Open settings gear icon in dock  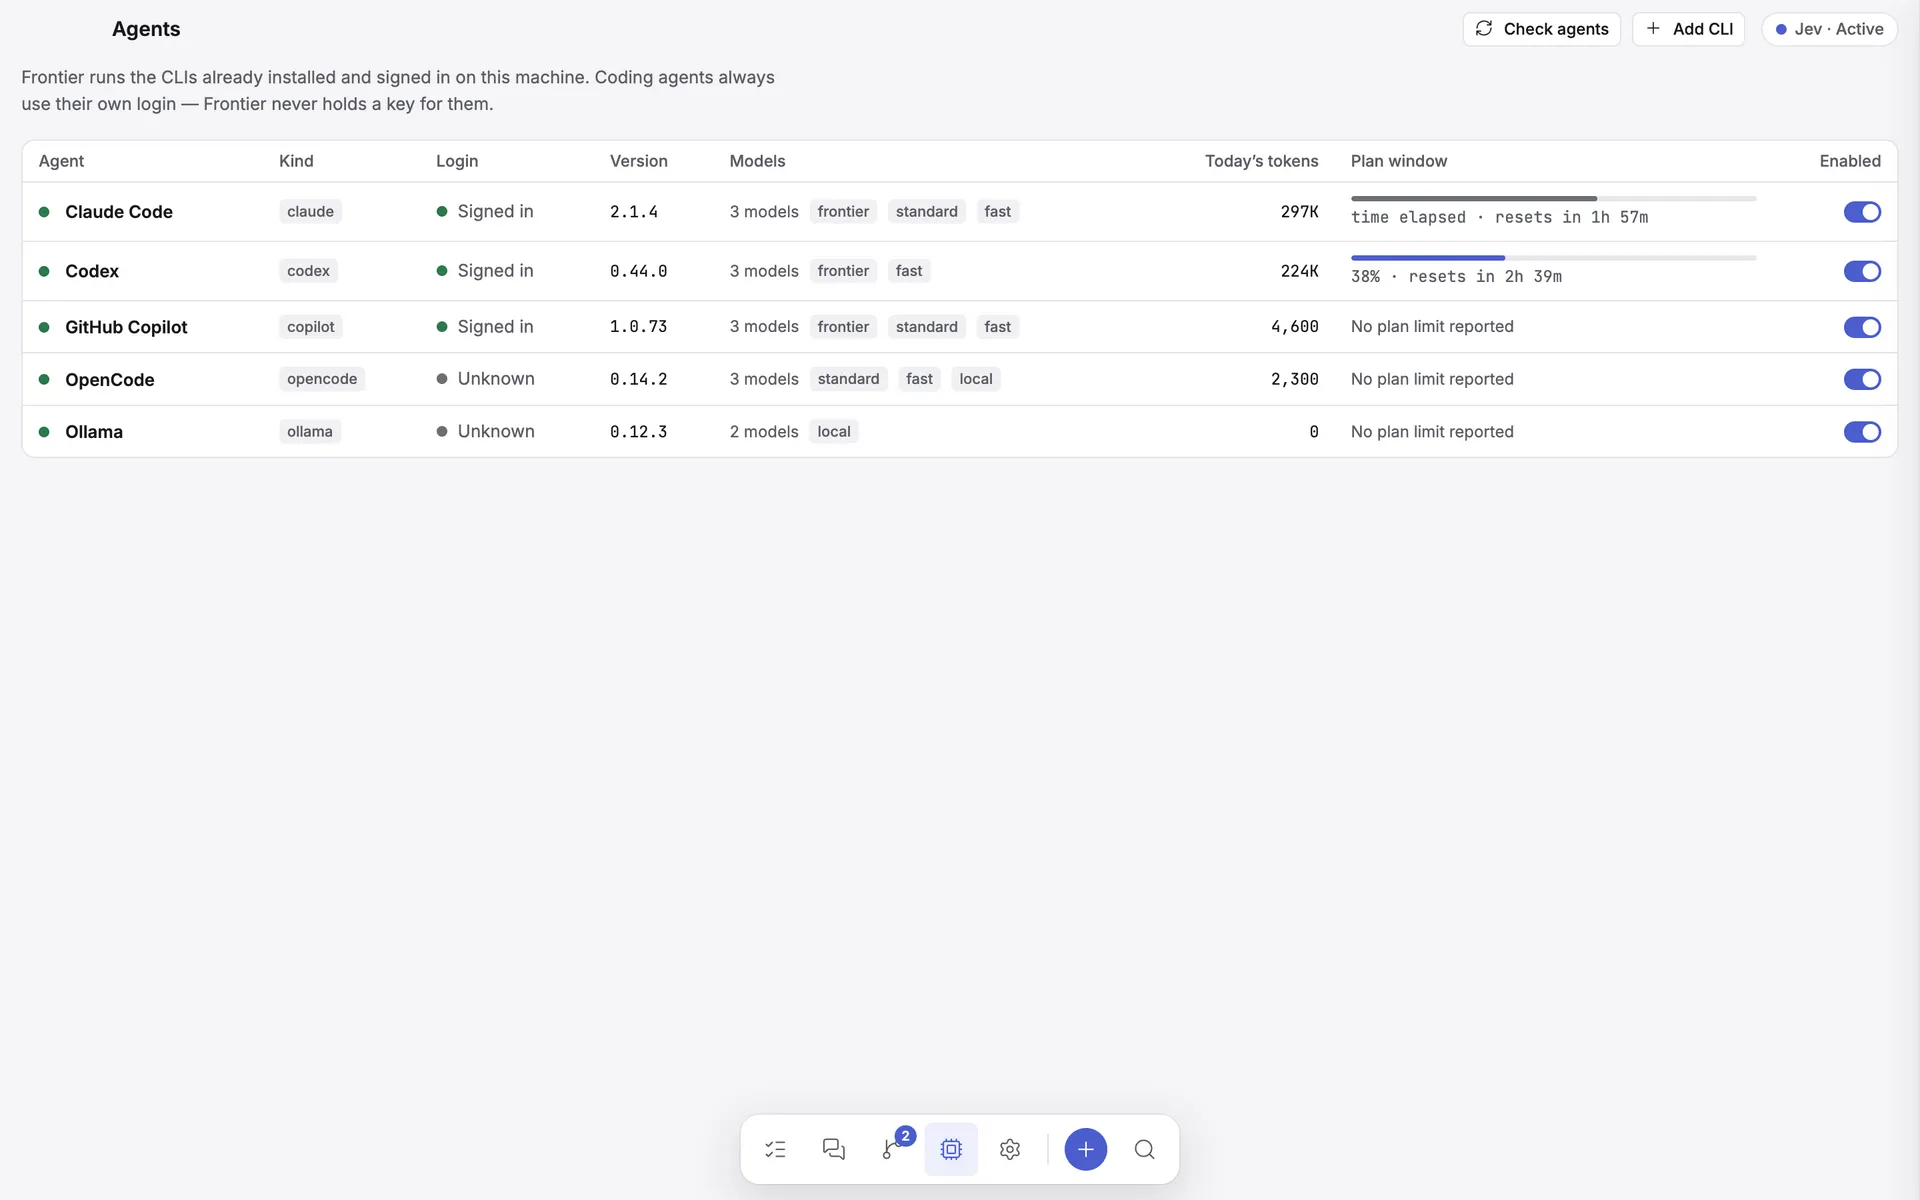coord(1010,1149)
